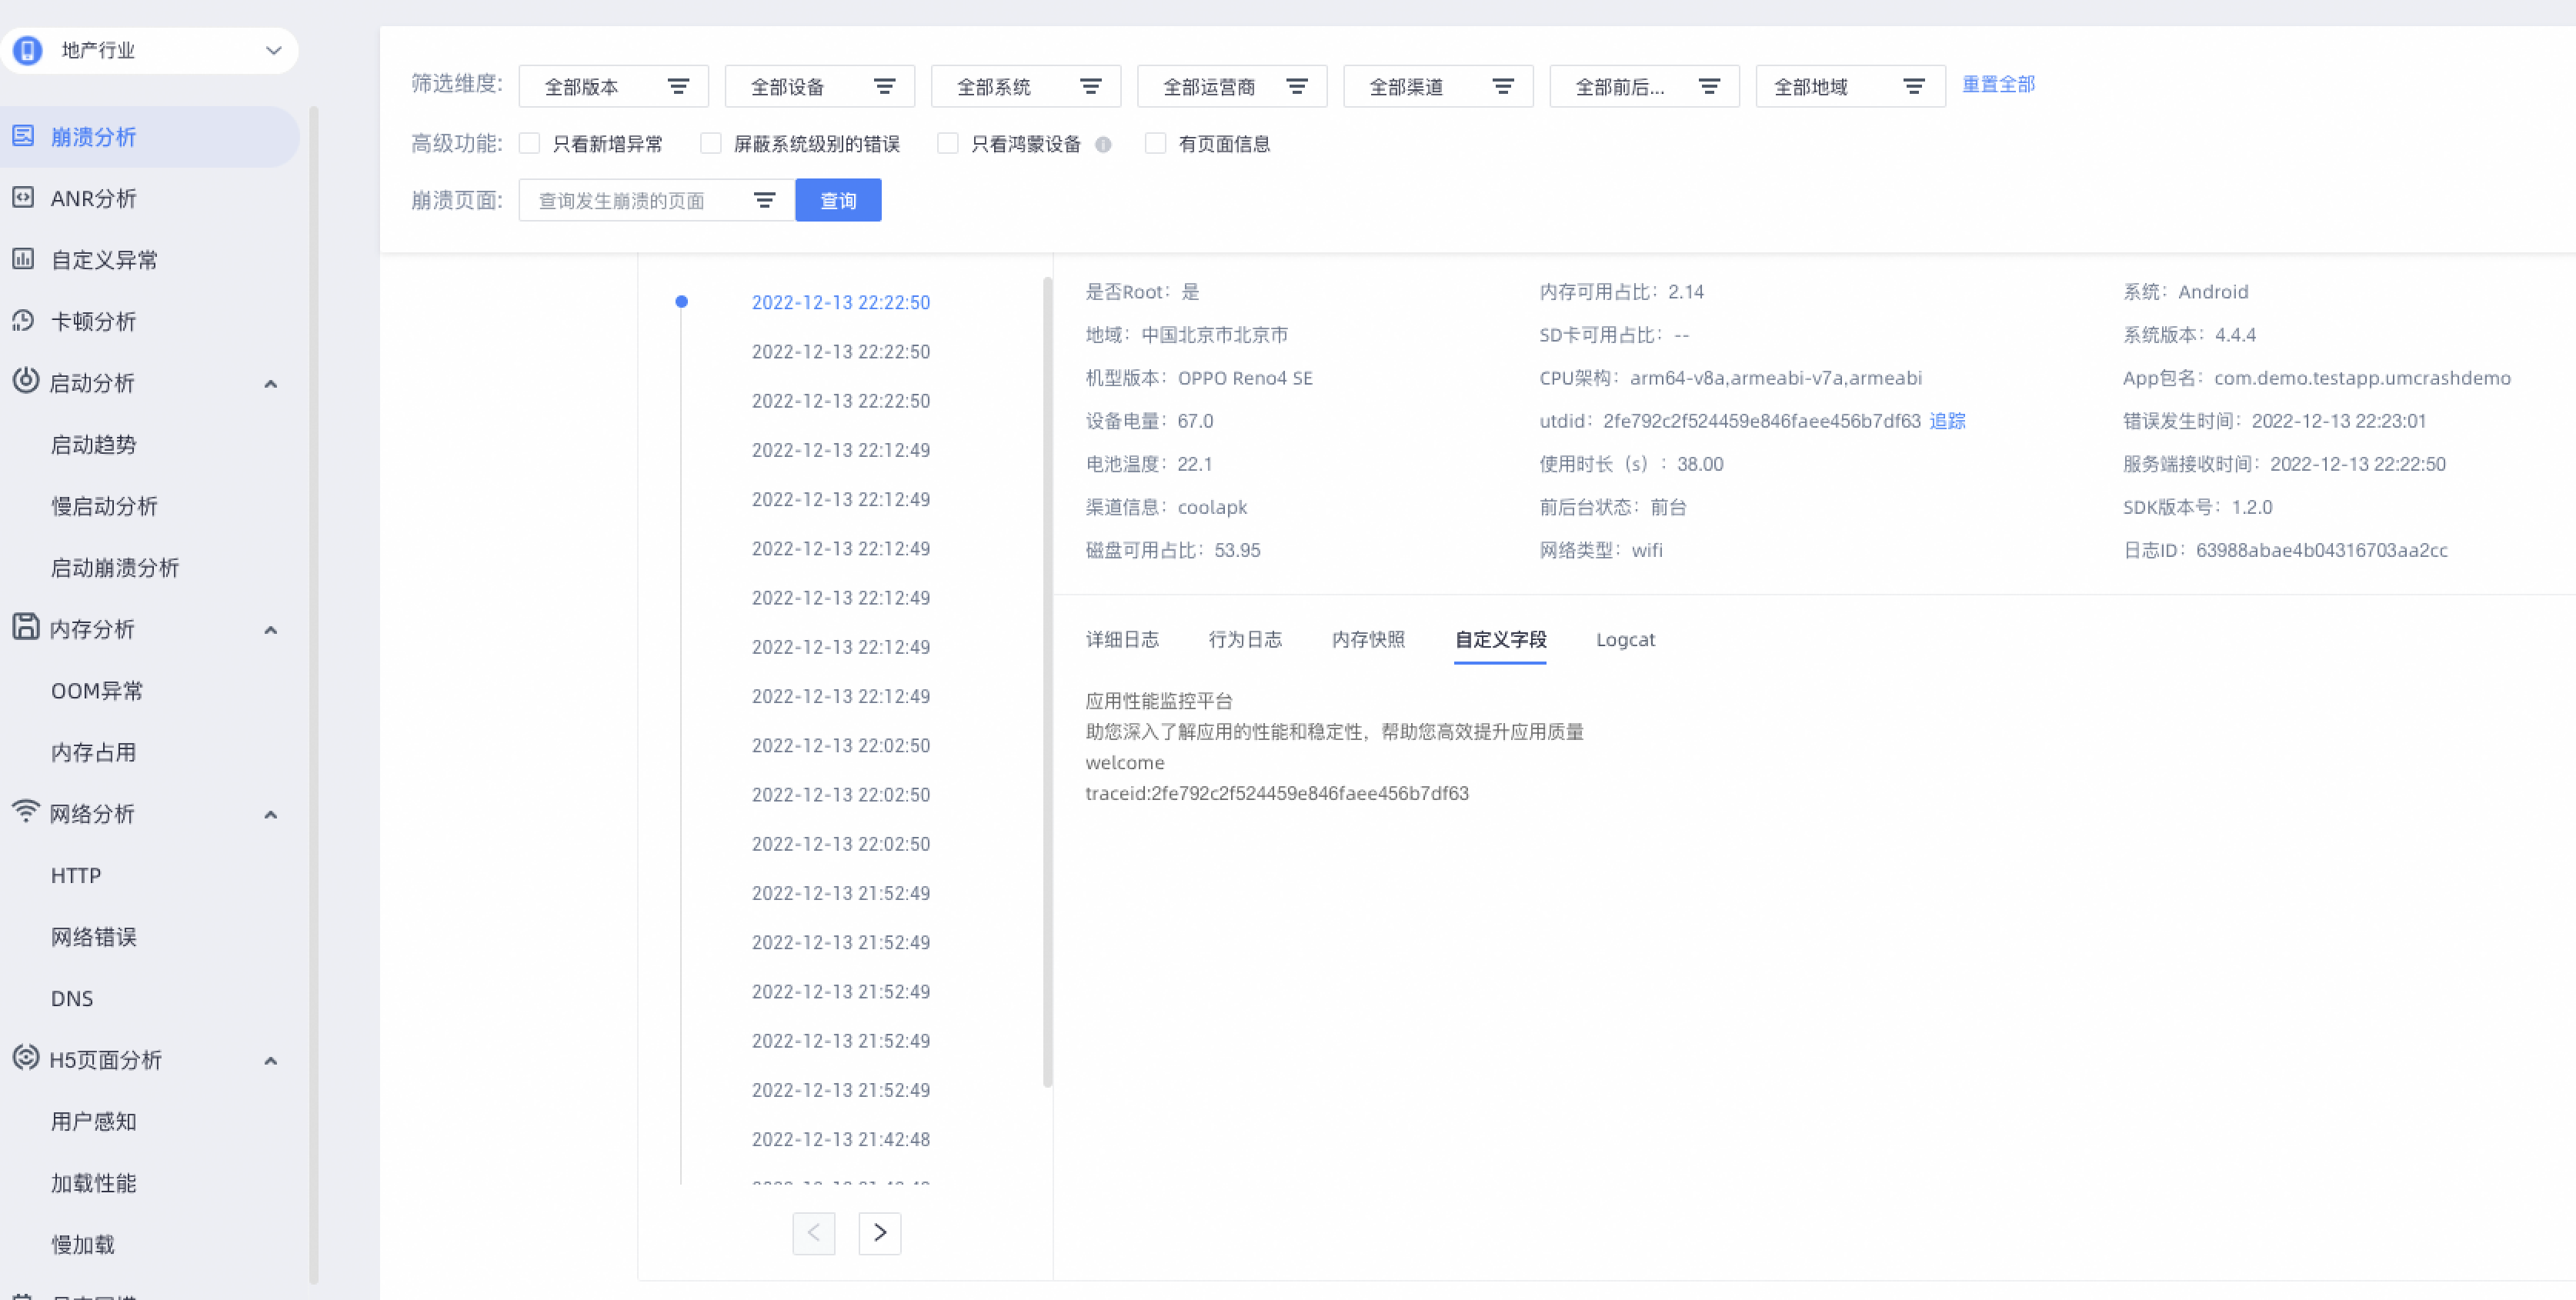
Task: Open 网络错误 menu item
Action: [x=94, y=937]
